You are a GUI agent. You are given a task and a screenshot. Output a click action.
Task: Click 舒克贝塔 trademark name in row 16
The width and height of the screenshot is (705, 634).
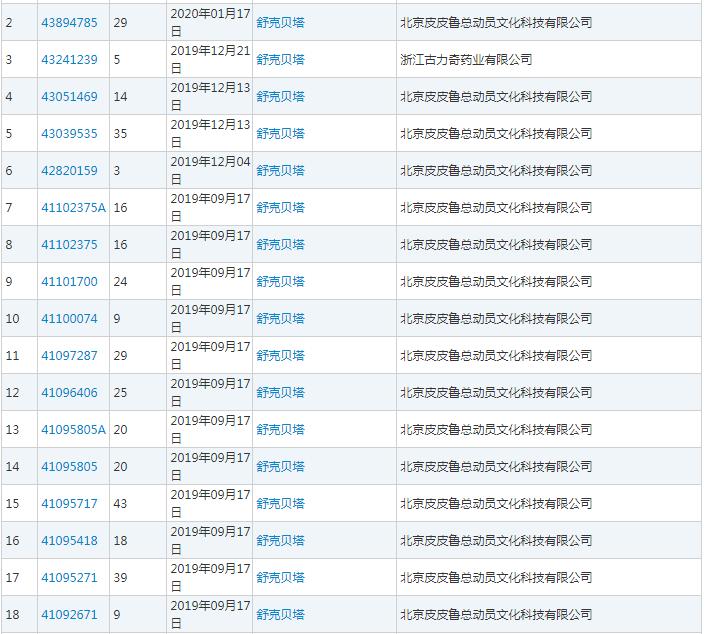tap(280, 540)
